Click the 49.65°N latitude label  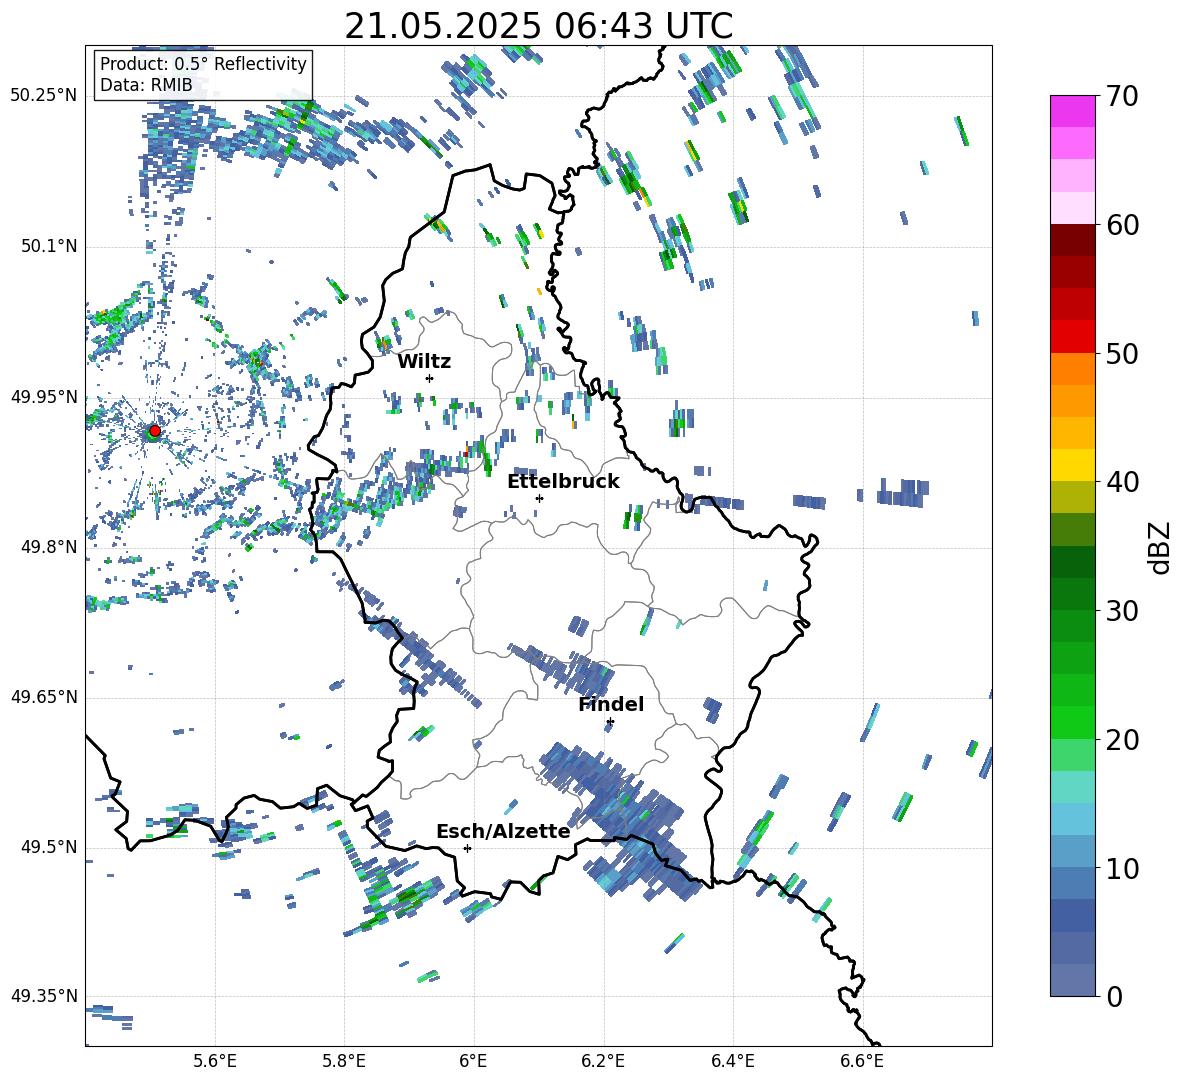coord(44,696)
